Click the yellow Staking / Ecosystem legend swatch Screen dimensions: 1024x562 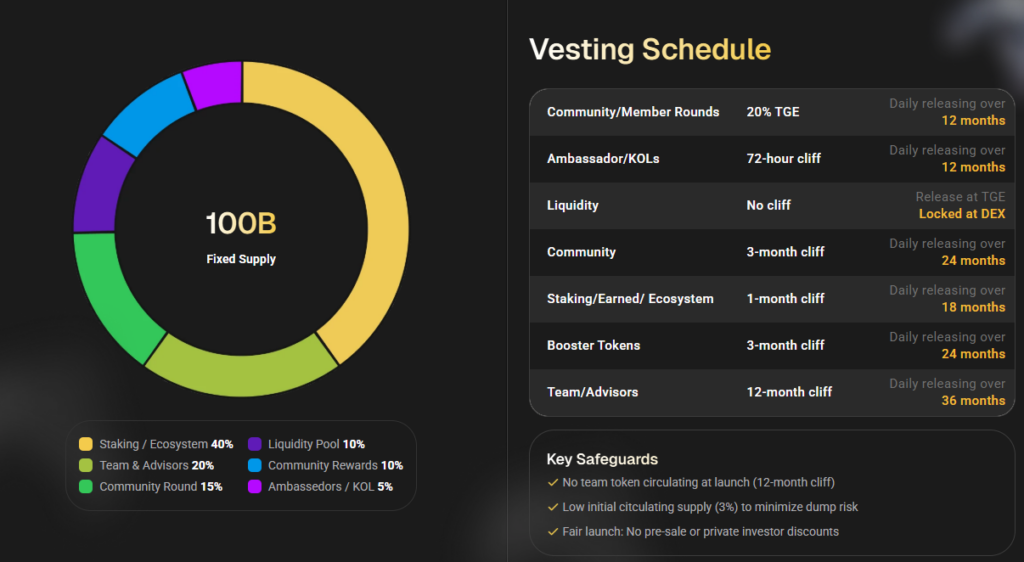pos(86,444)
